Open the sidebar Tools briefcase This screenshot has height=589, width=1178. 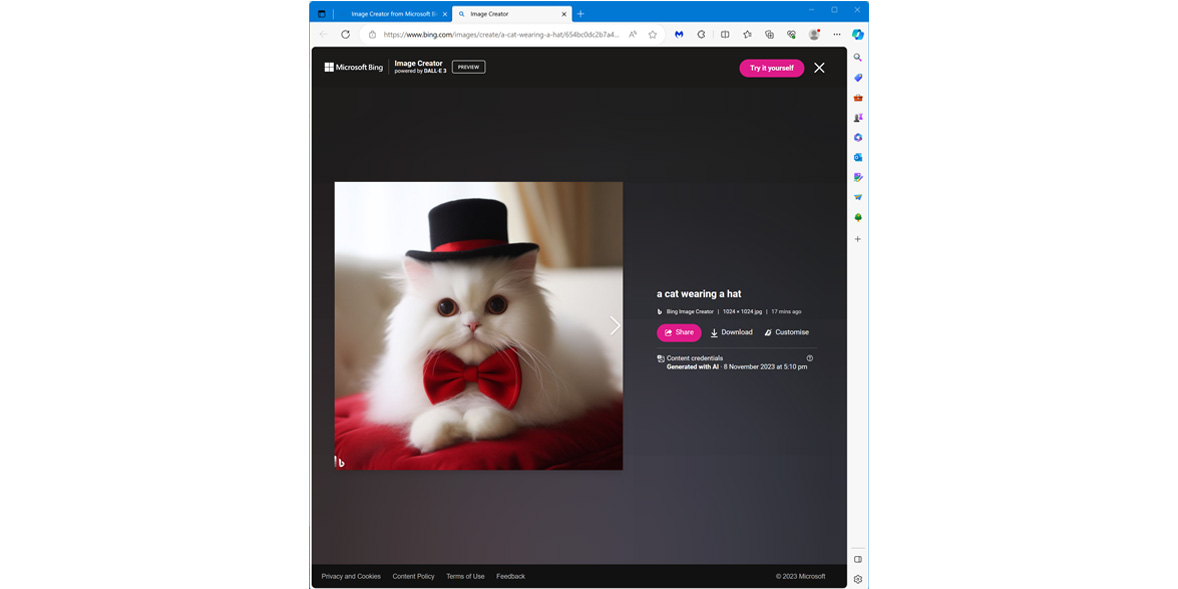[x=858, y=98]
